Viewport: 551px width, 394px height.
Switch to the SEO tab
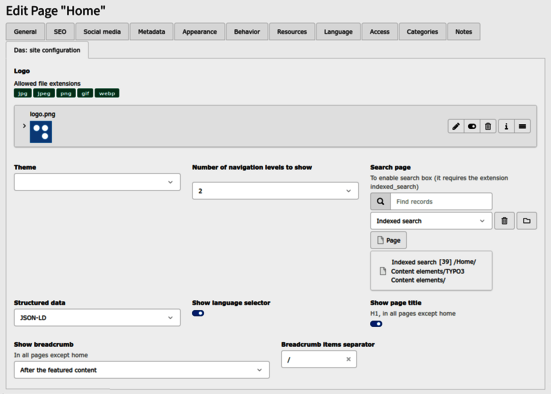(60, 32)
